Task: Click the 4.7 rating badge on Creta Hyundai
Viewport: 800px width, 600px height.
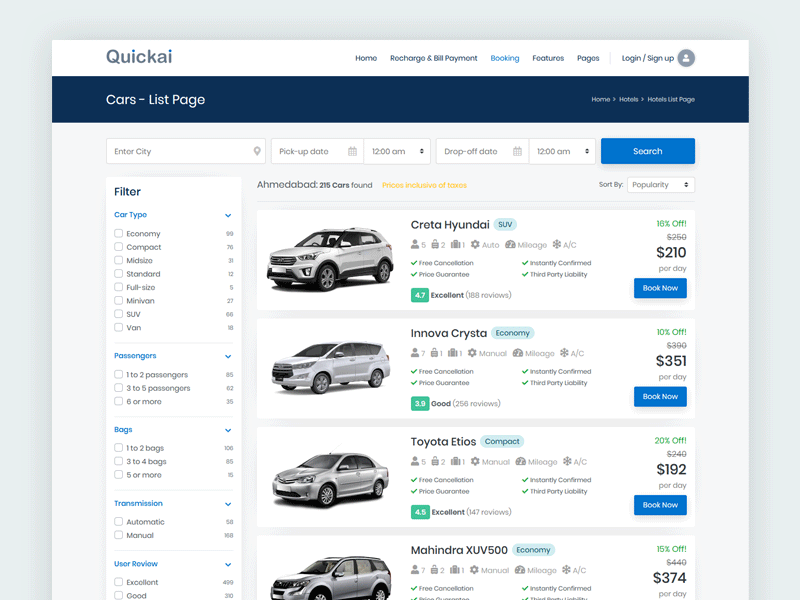Action: [x=420, y=295]
